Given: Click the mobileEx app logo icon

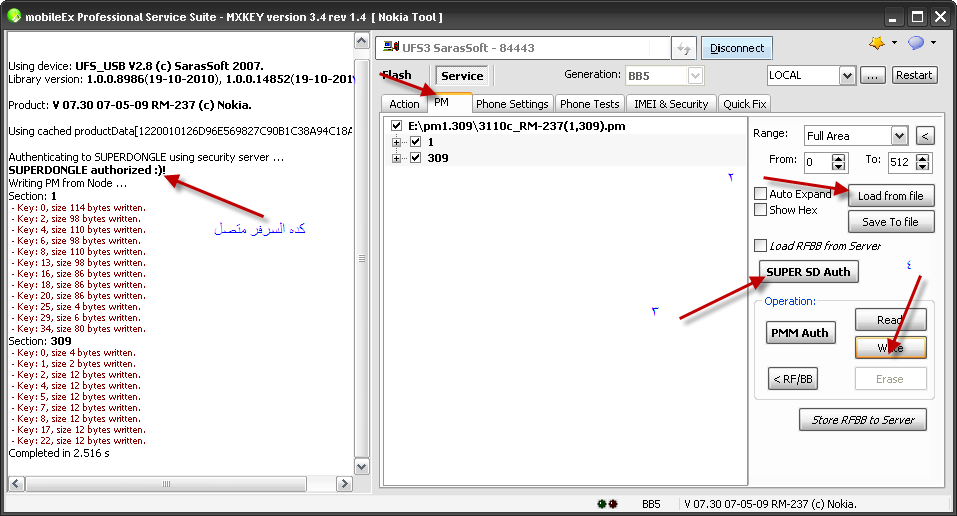Looking at the screenshot, I should (x=13, y=16).
